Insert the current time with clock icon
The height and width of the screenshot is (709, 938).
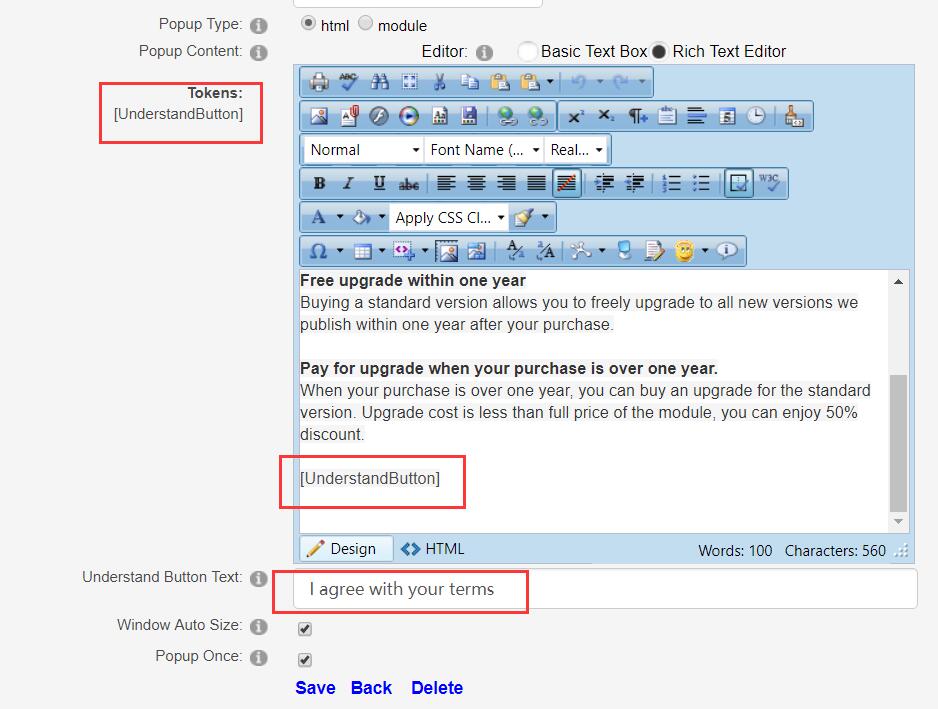756,116
